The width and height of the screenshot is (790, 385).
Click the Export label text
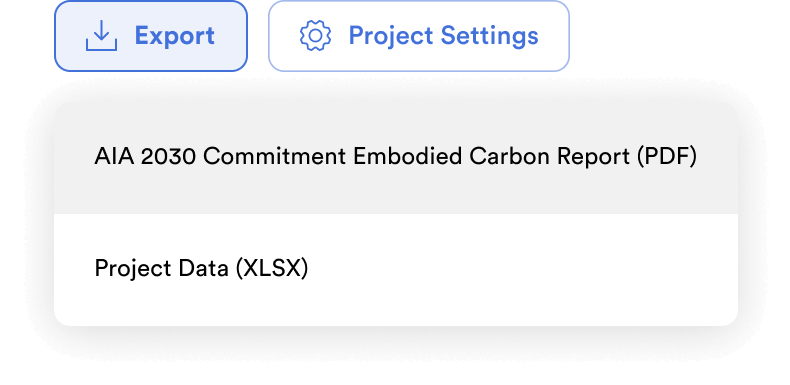175,36
